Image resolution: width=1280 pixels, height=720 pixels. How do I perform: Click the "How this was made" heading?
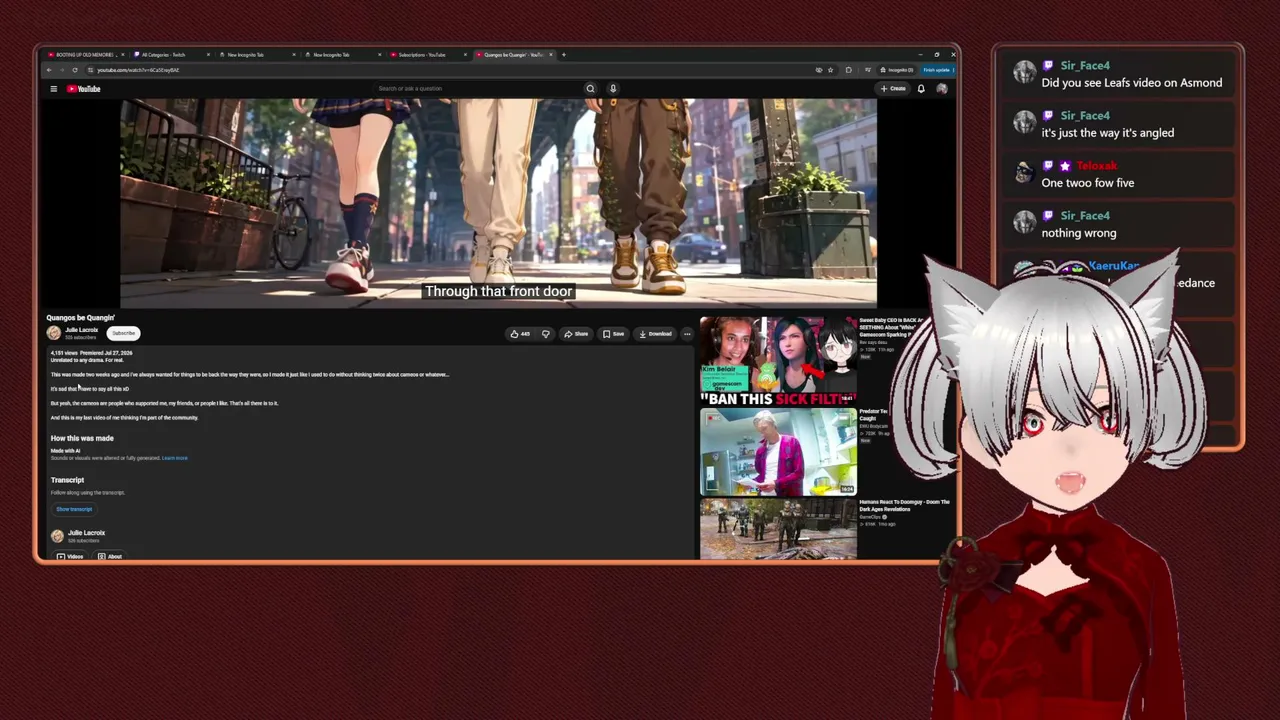[x=82, y=438]
